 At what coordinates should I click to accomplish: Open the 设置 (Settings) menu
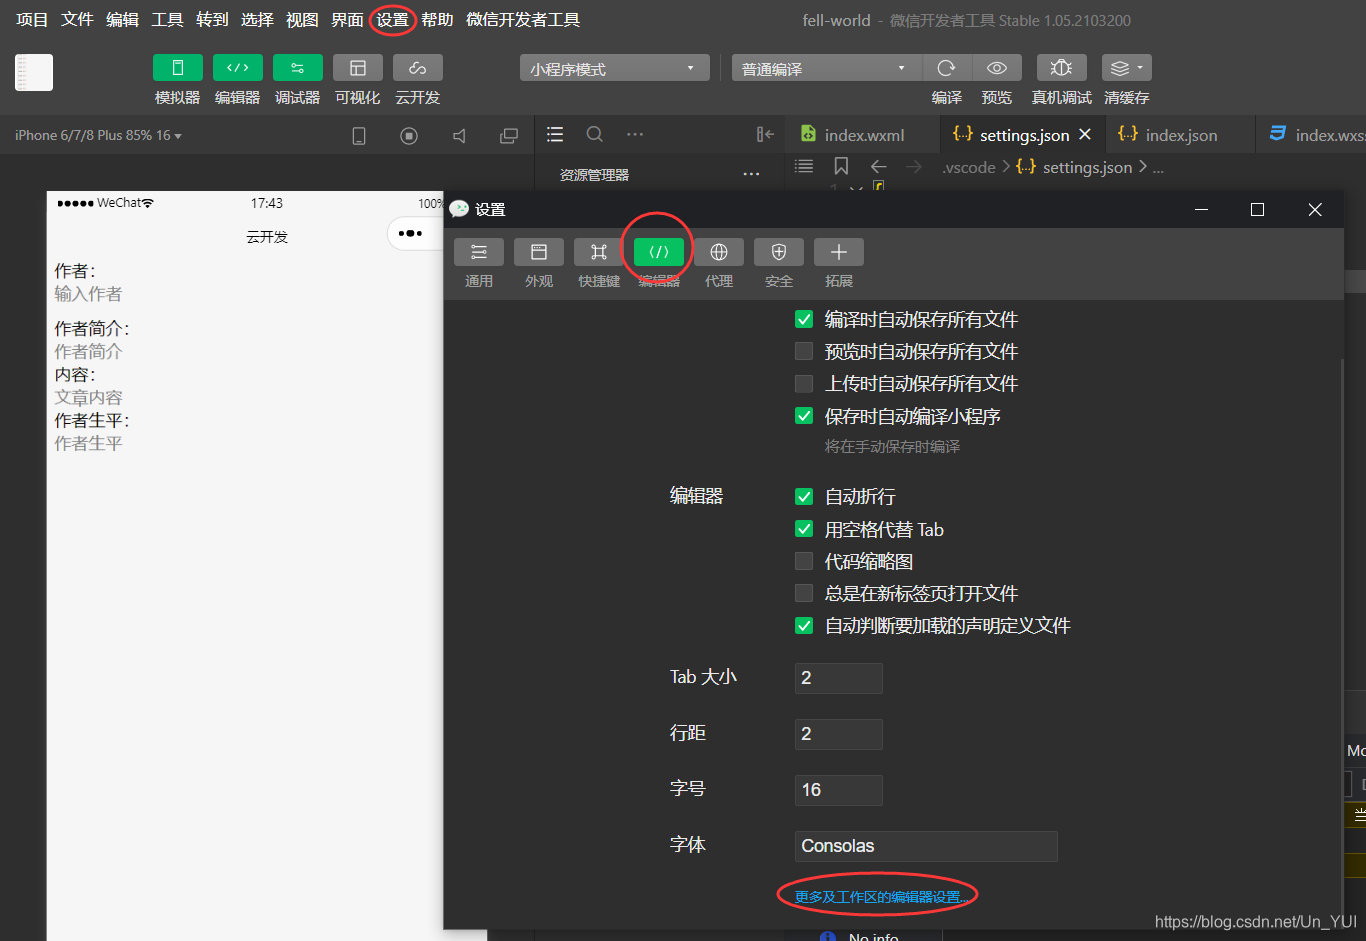392,20
